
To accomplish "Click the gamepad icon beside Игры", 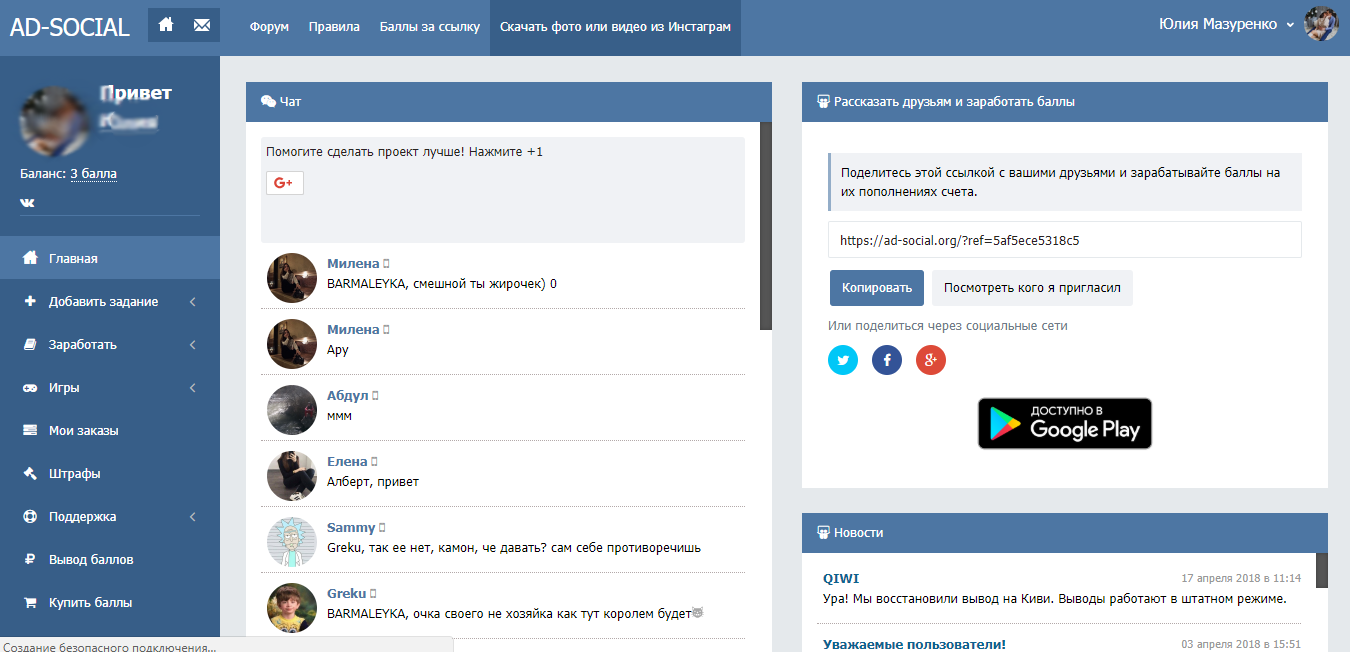I will click(30, 388).
